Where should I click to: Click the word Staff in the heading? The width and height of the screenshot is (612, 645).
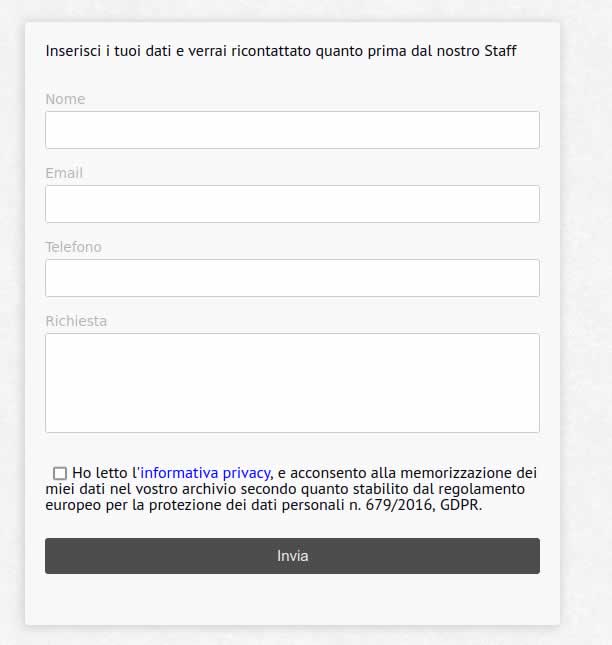(x=501, y=51)
